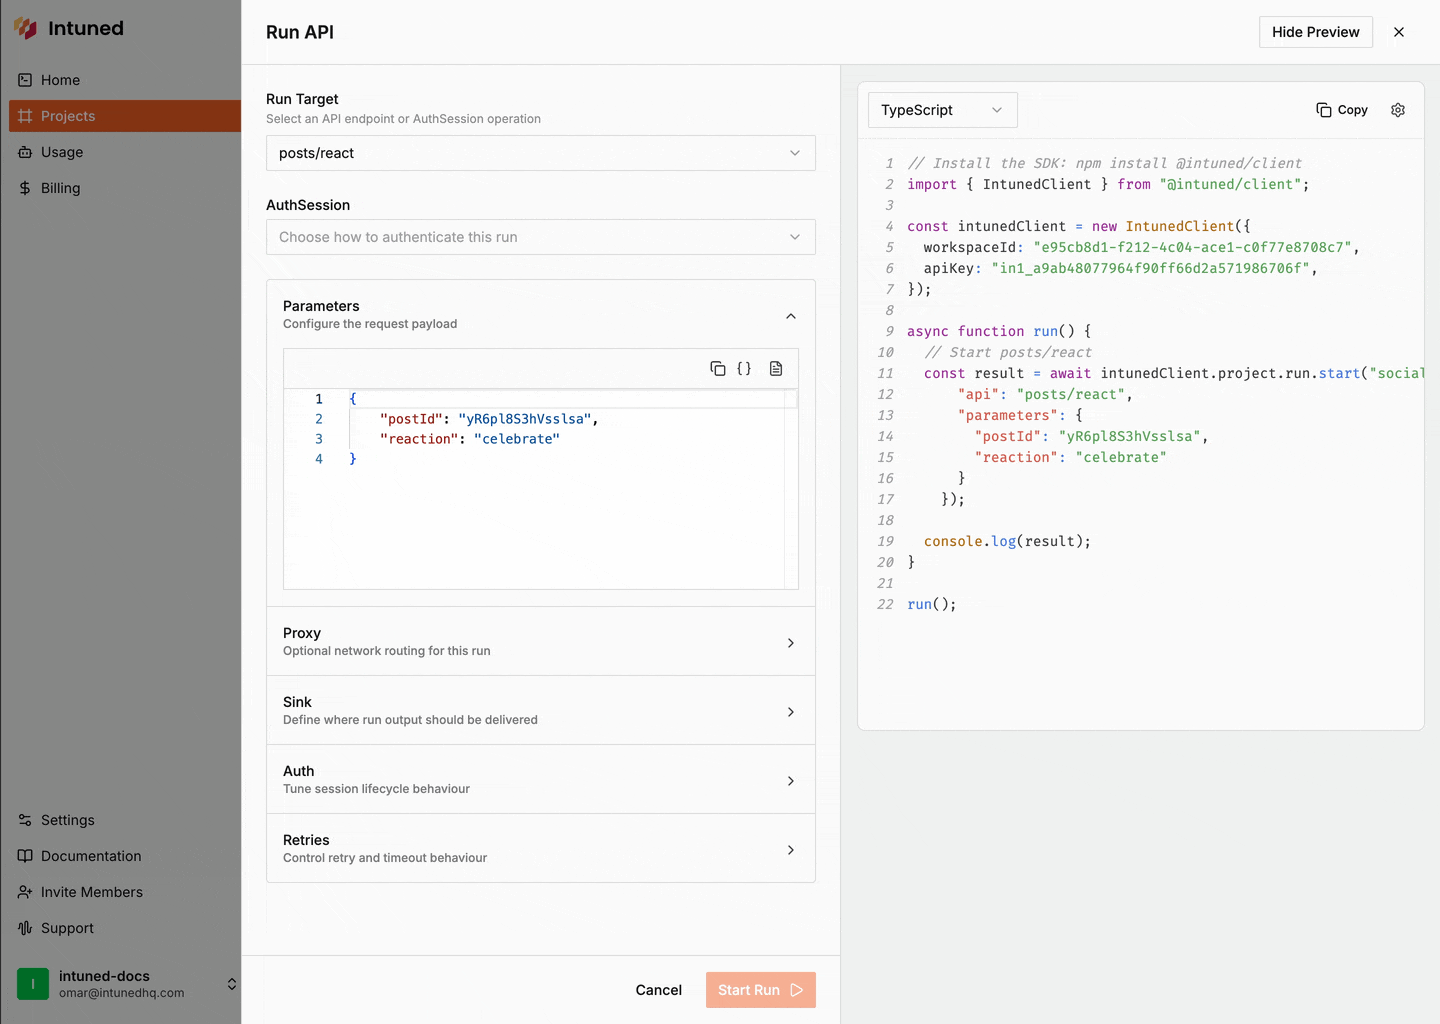Open the Support section

click(x=66, y=928)
